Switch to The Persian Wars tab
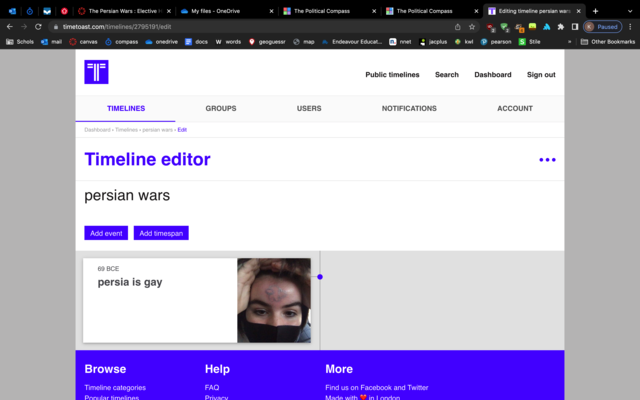 pos(124,11)
